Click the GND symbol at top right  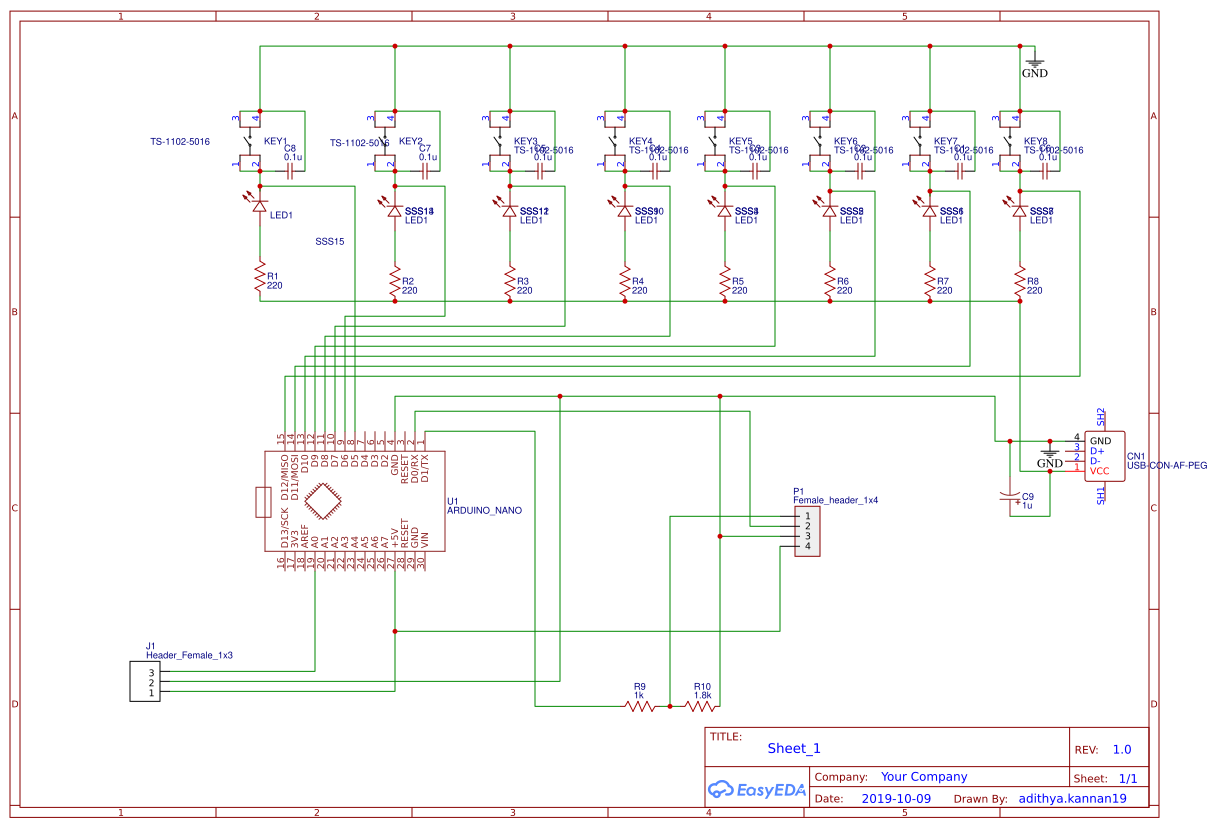1035,62
